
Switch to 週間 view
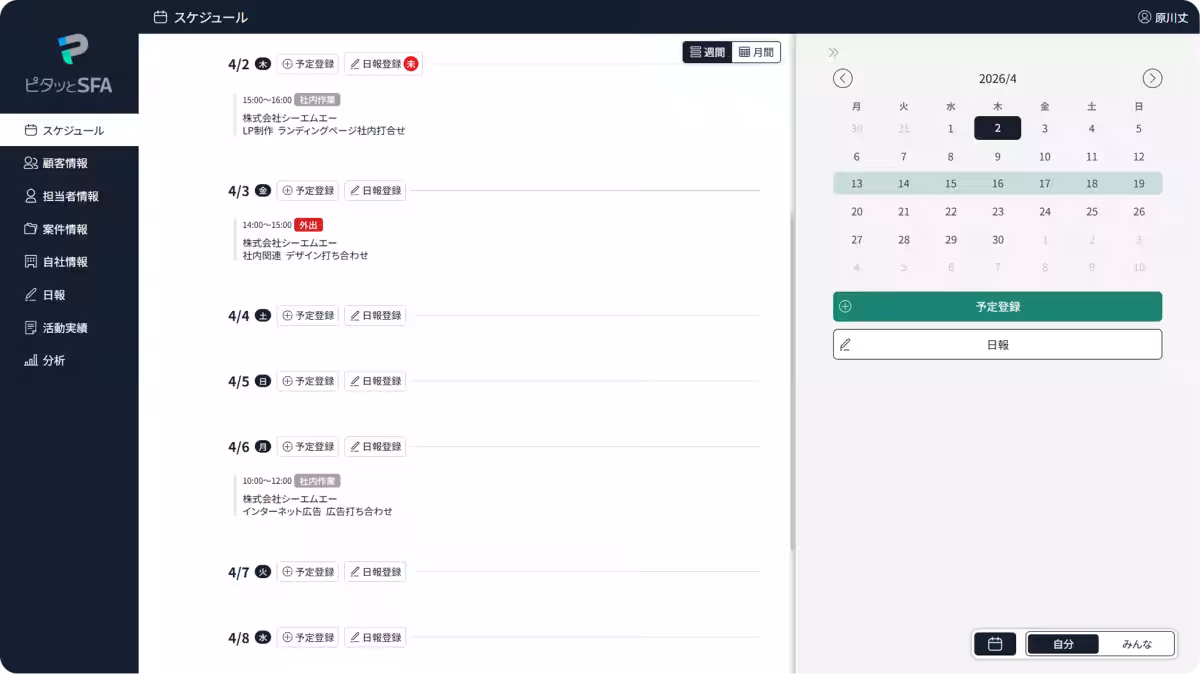point(708,52)
